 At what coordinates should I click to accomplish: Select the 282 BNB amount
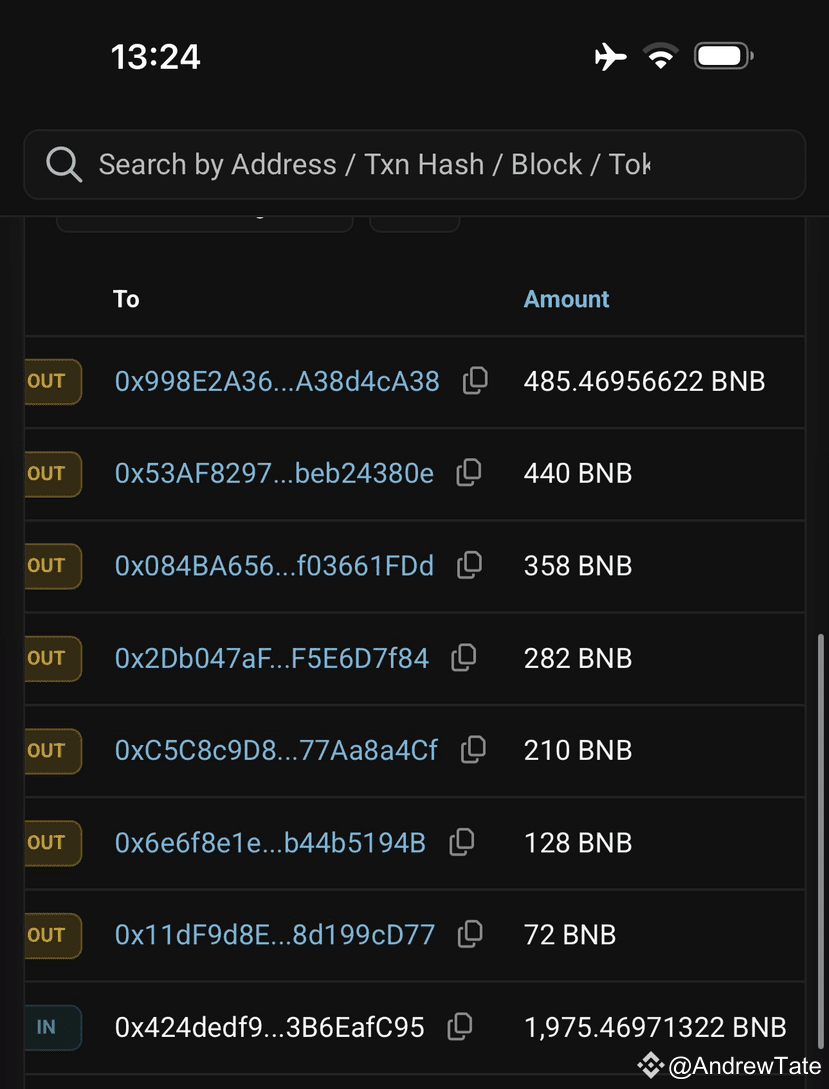pyautogui.click(x=578, y=658)
